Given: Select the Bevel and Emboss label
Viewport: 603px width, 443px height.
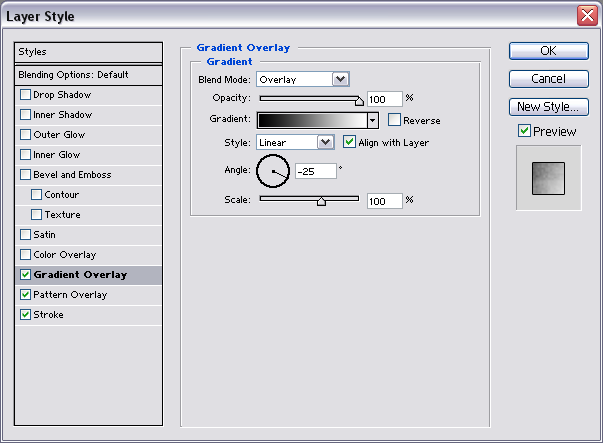Looking at the screenshot, I should 72,175.
